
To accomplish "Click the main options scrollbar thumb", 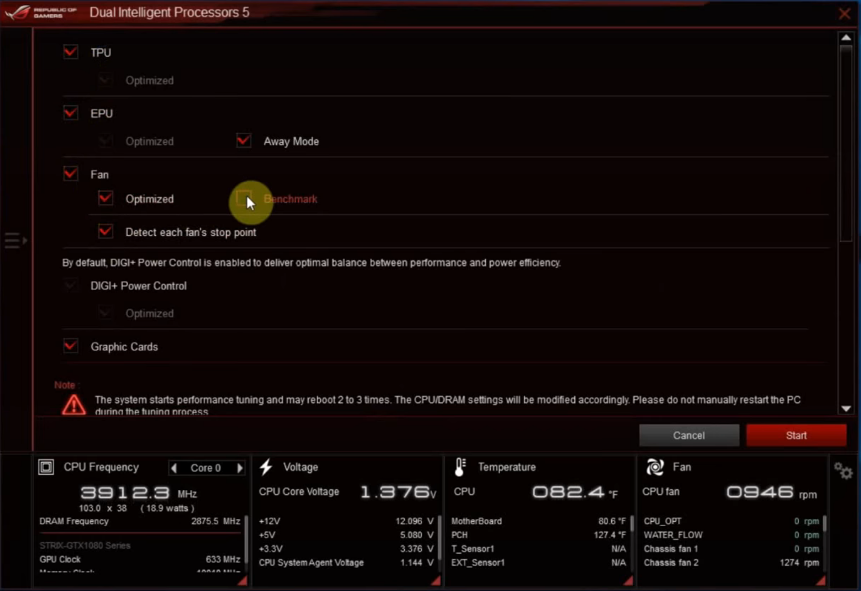I will [x=846, y=143].
